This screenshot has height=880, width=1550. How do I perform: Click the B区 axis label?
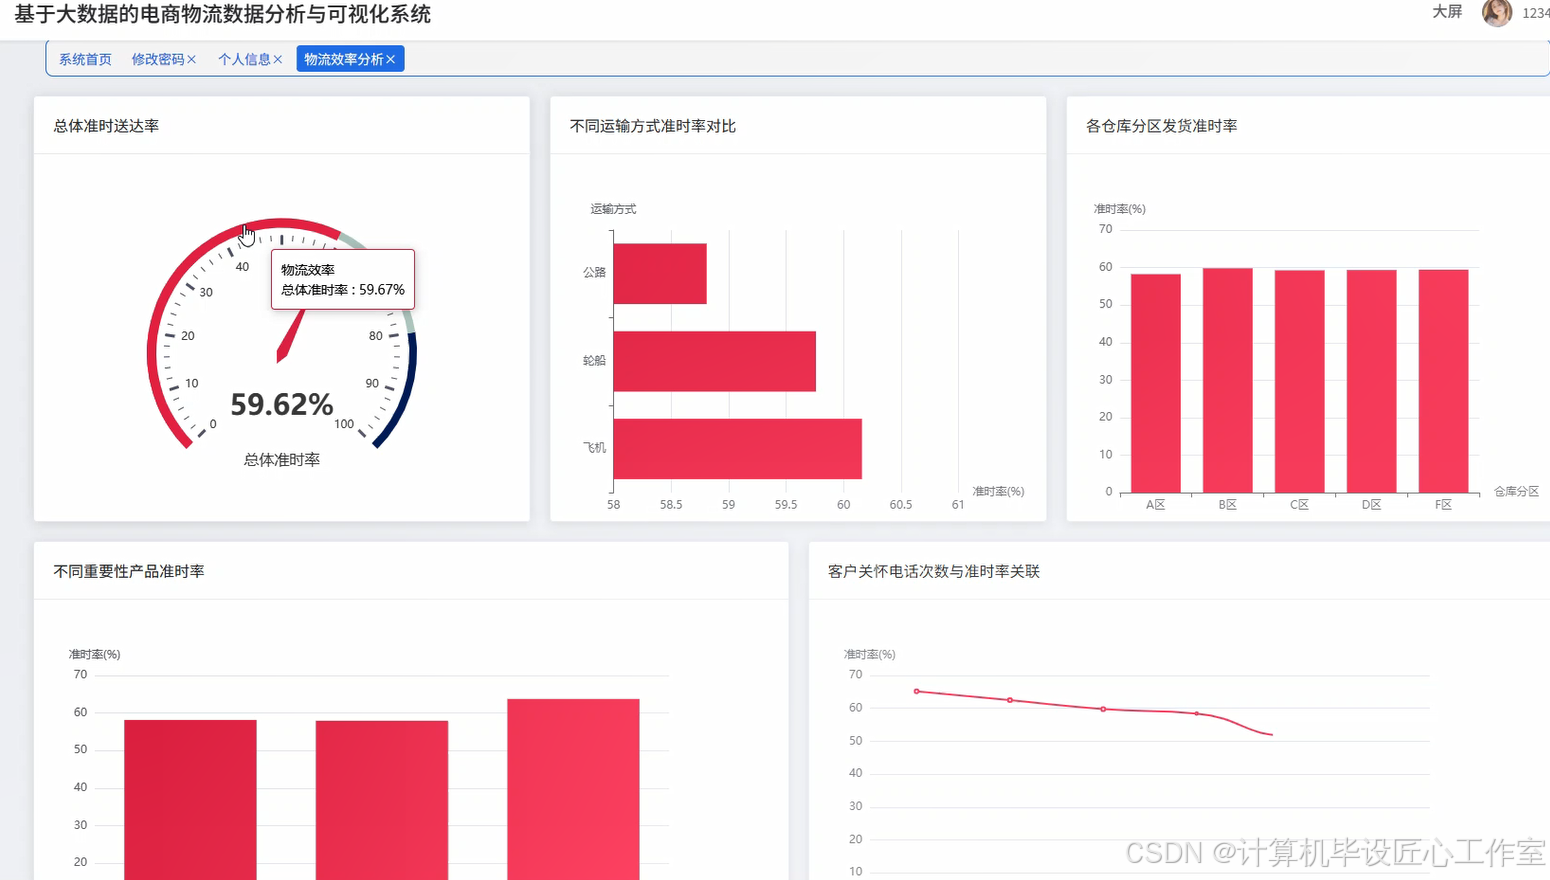(1227, 505)
